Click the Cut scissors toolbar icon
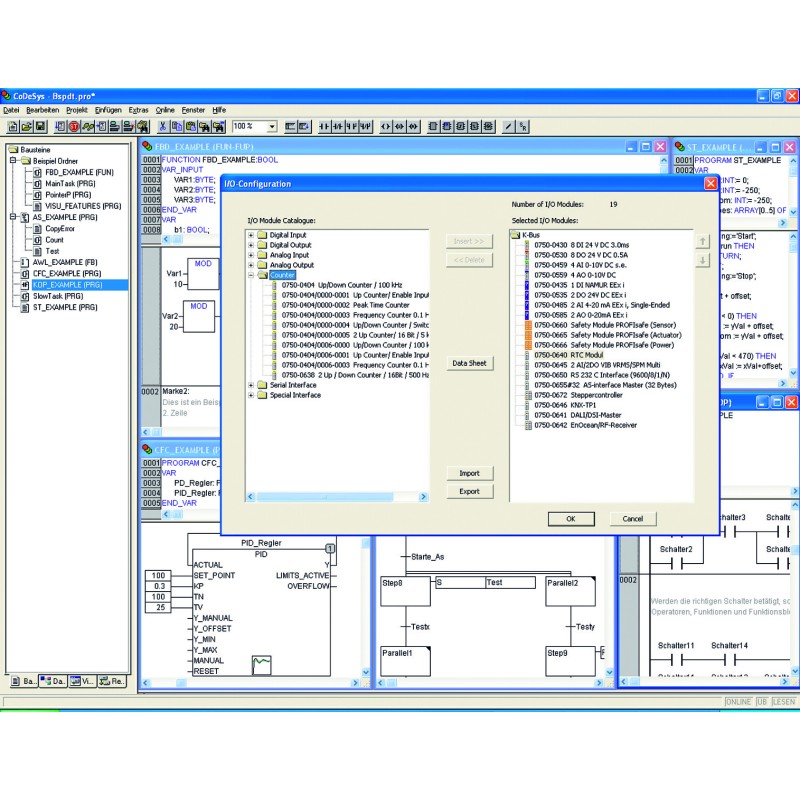 [164, 126]
